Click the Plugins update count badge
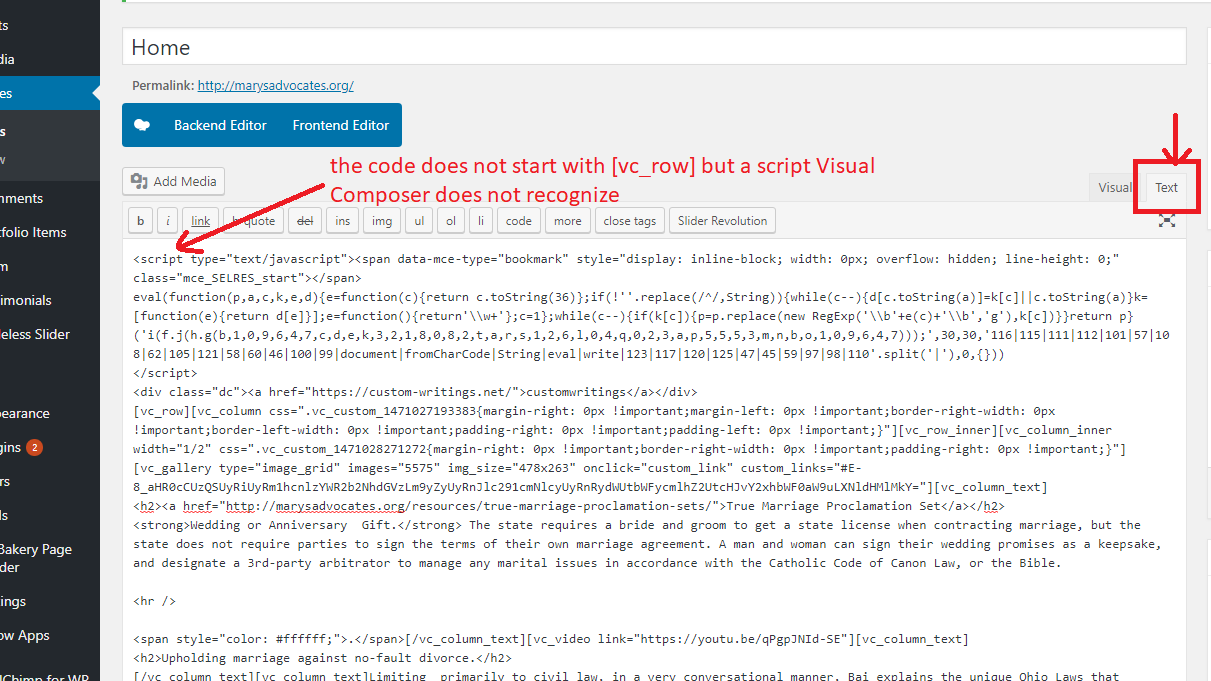The width and height of the screenshot is (1211, 681). pyautogui.click(x=34, y=447)
